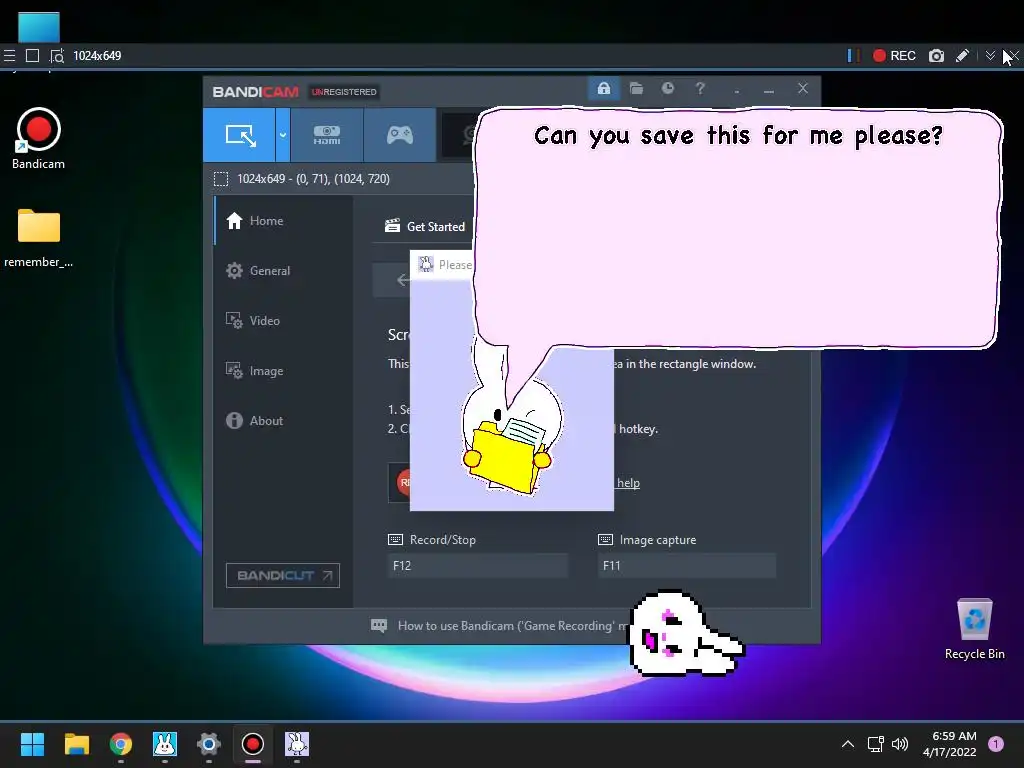Viewport: 1024px width, 768px height.
Task: Open the volume control in system tray
Action: [900, 744]
